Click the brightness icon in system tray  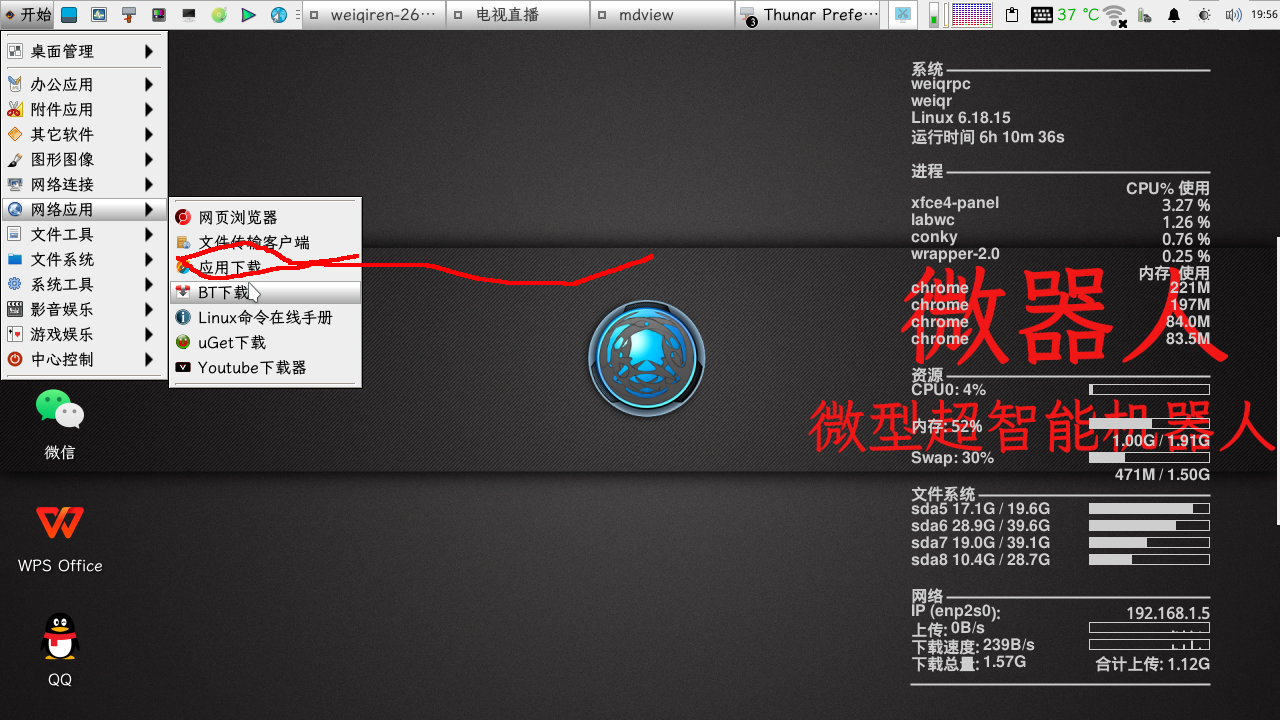click(x=1203, y=14)
